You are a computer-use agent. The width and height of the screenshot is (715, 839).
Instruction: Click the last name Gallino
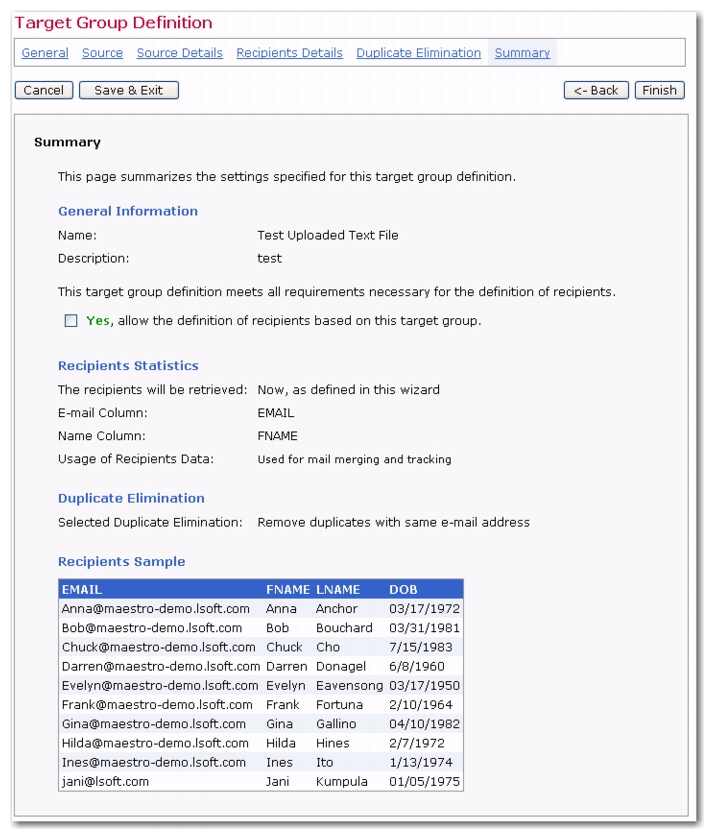(336, 724)
